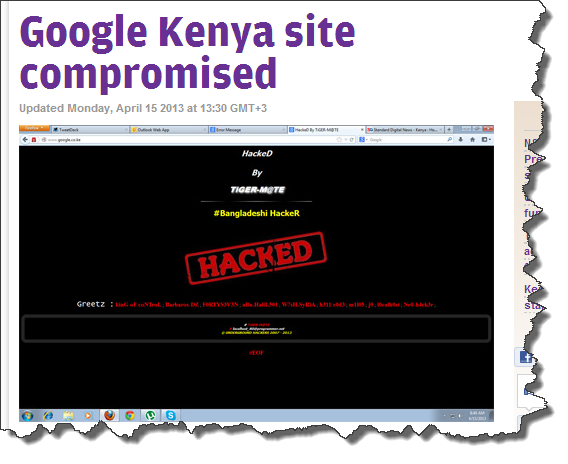Screen dimensions: 568x464
Task: Switch to the TweetDeck tab
Action: (x=90, y=130)
